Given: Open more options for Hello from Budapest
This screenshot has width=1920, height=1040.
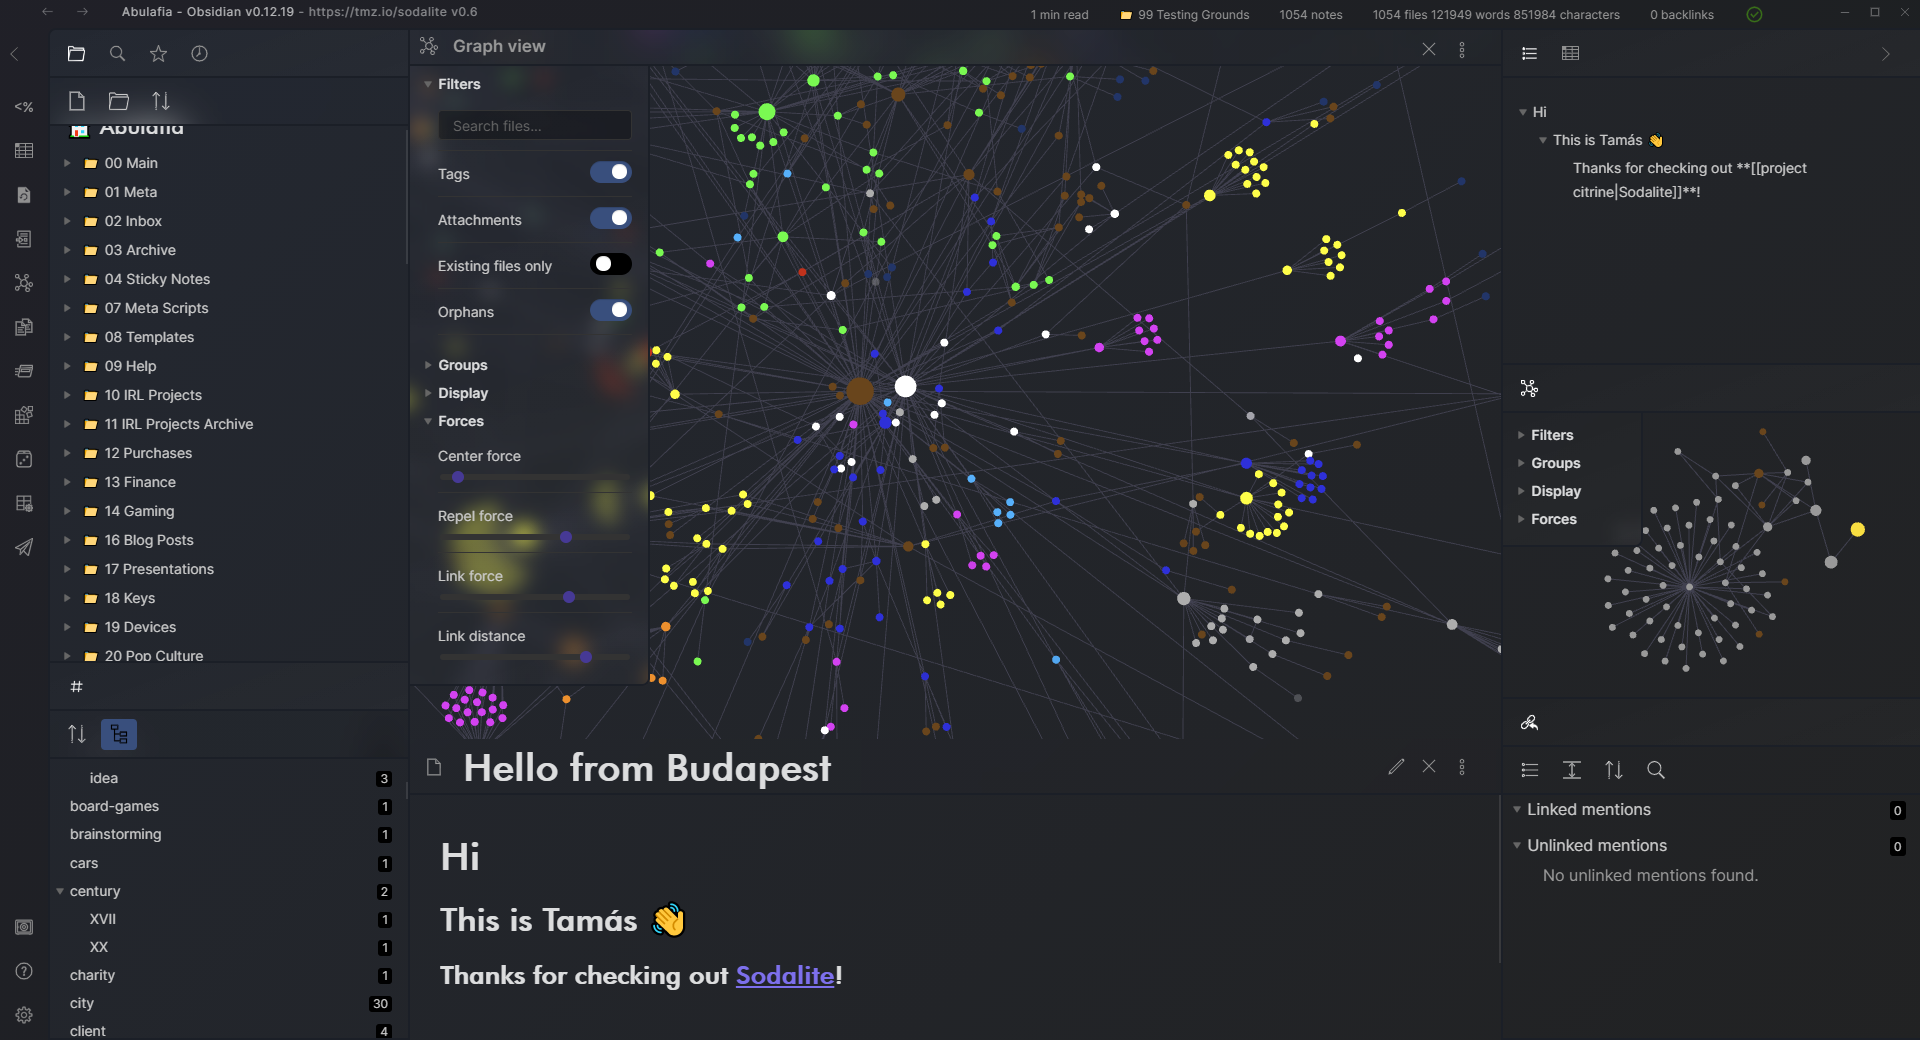Looking at the screenshot, I should (1462, 767).
